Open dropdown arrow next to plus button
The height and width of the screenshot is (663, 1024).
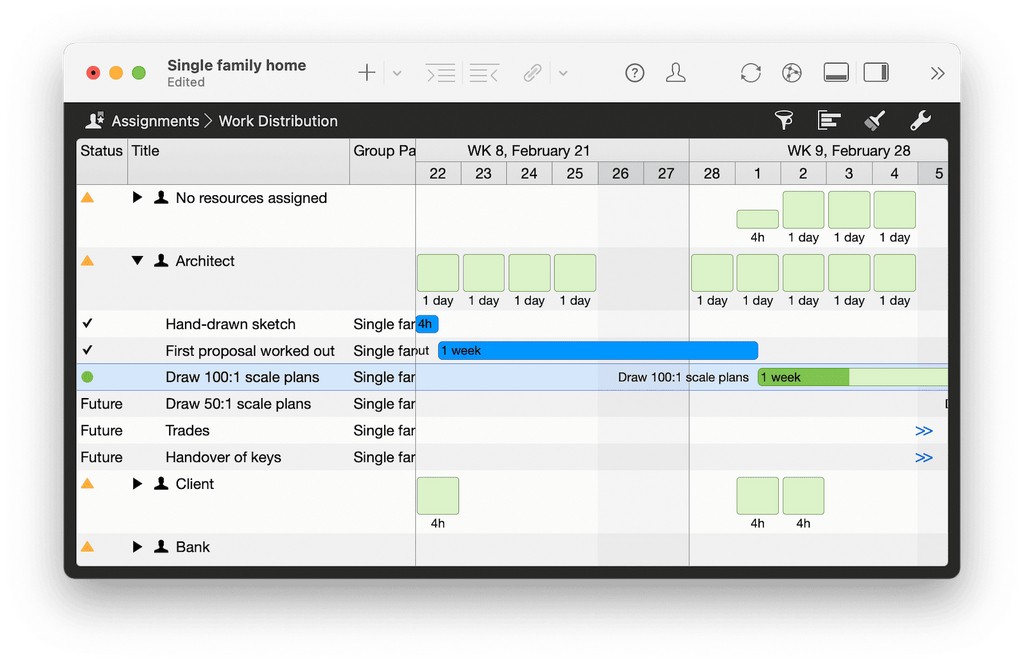coord(397,73)
